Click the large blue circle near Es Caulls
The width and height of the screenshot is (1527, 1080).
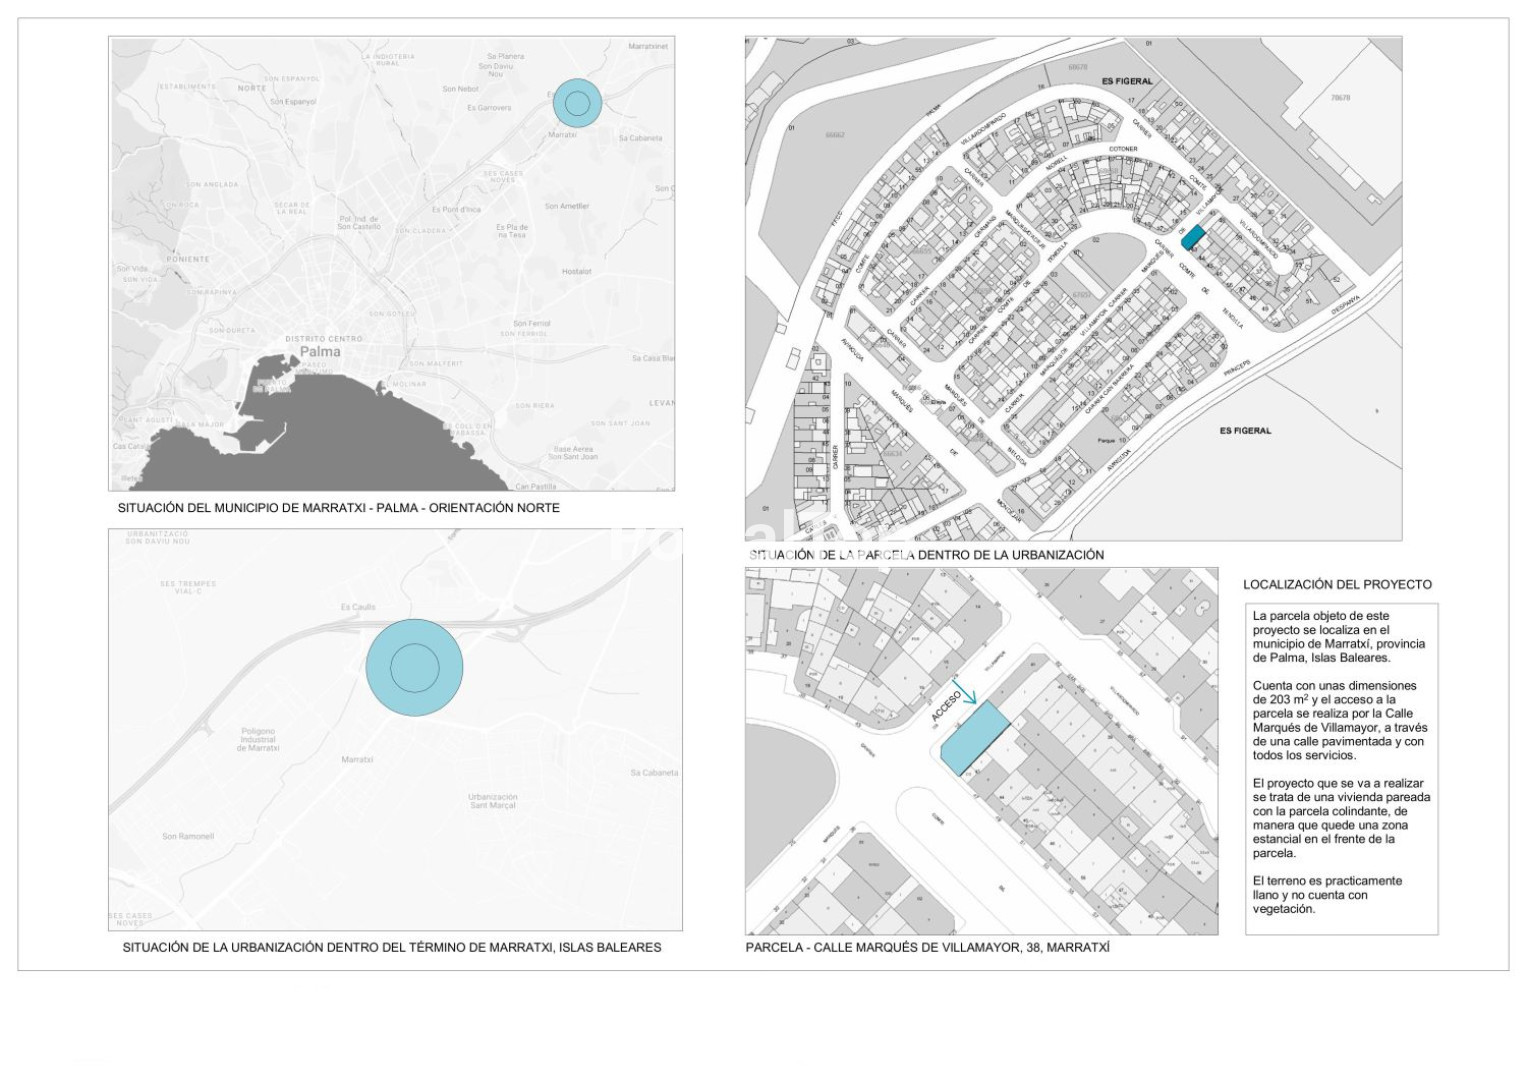click(x=414, y=667)
